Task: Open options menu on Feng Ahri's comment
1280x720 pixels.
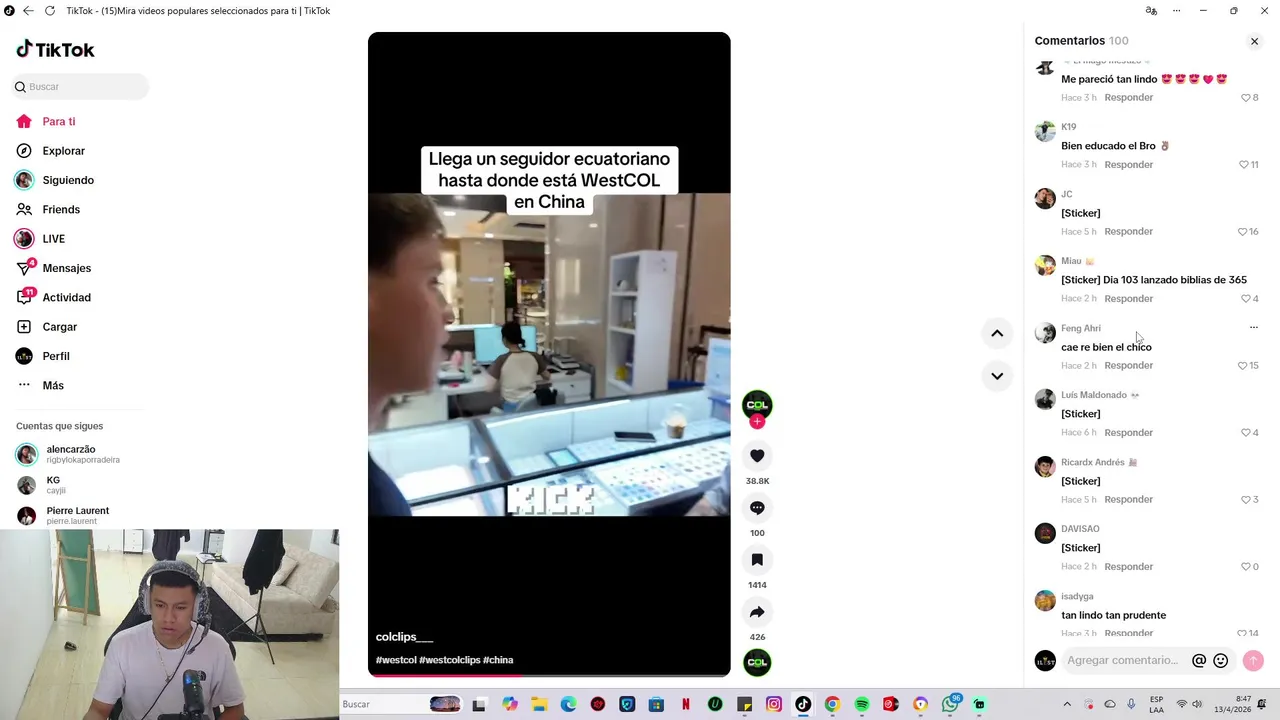Action: [x=1253, y=328]
